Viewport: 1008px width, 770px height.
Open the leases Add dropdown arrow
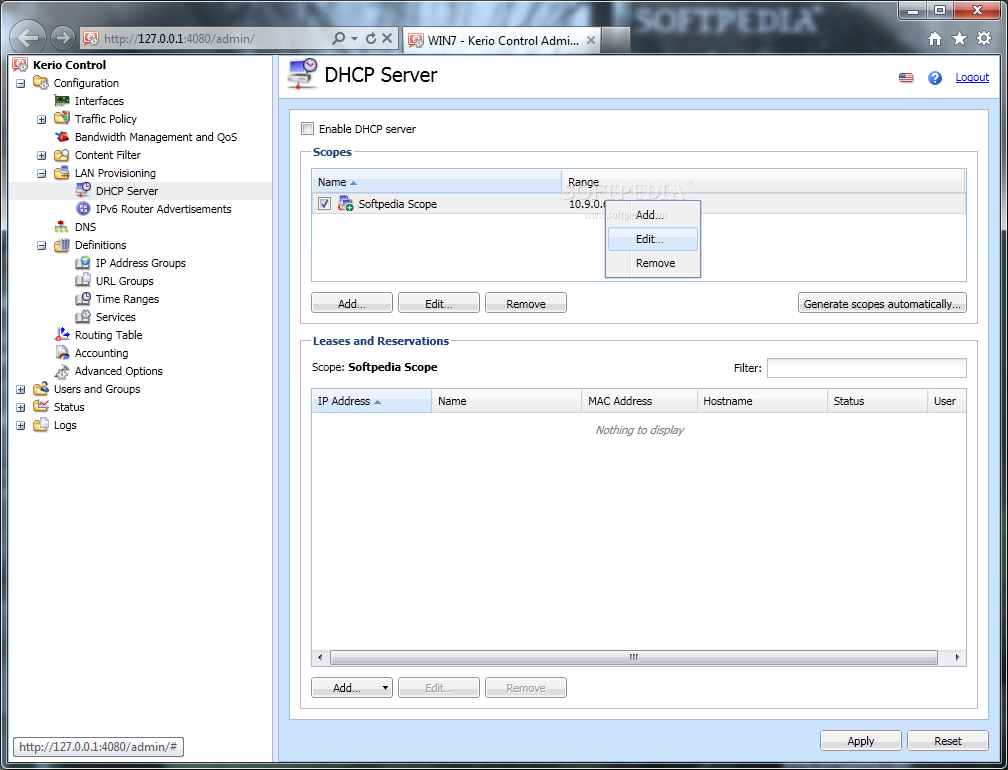[x=384, y=688]
